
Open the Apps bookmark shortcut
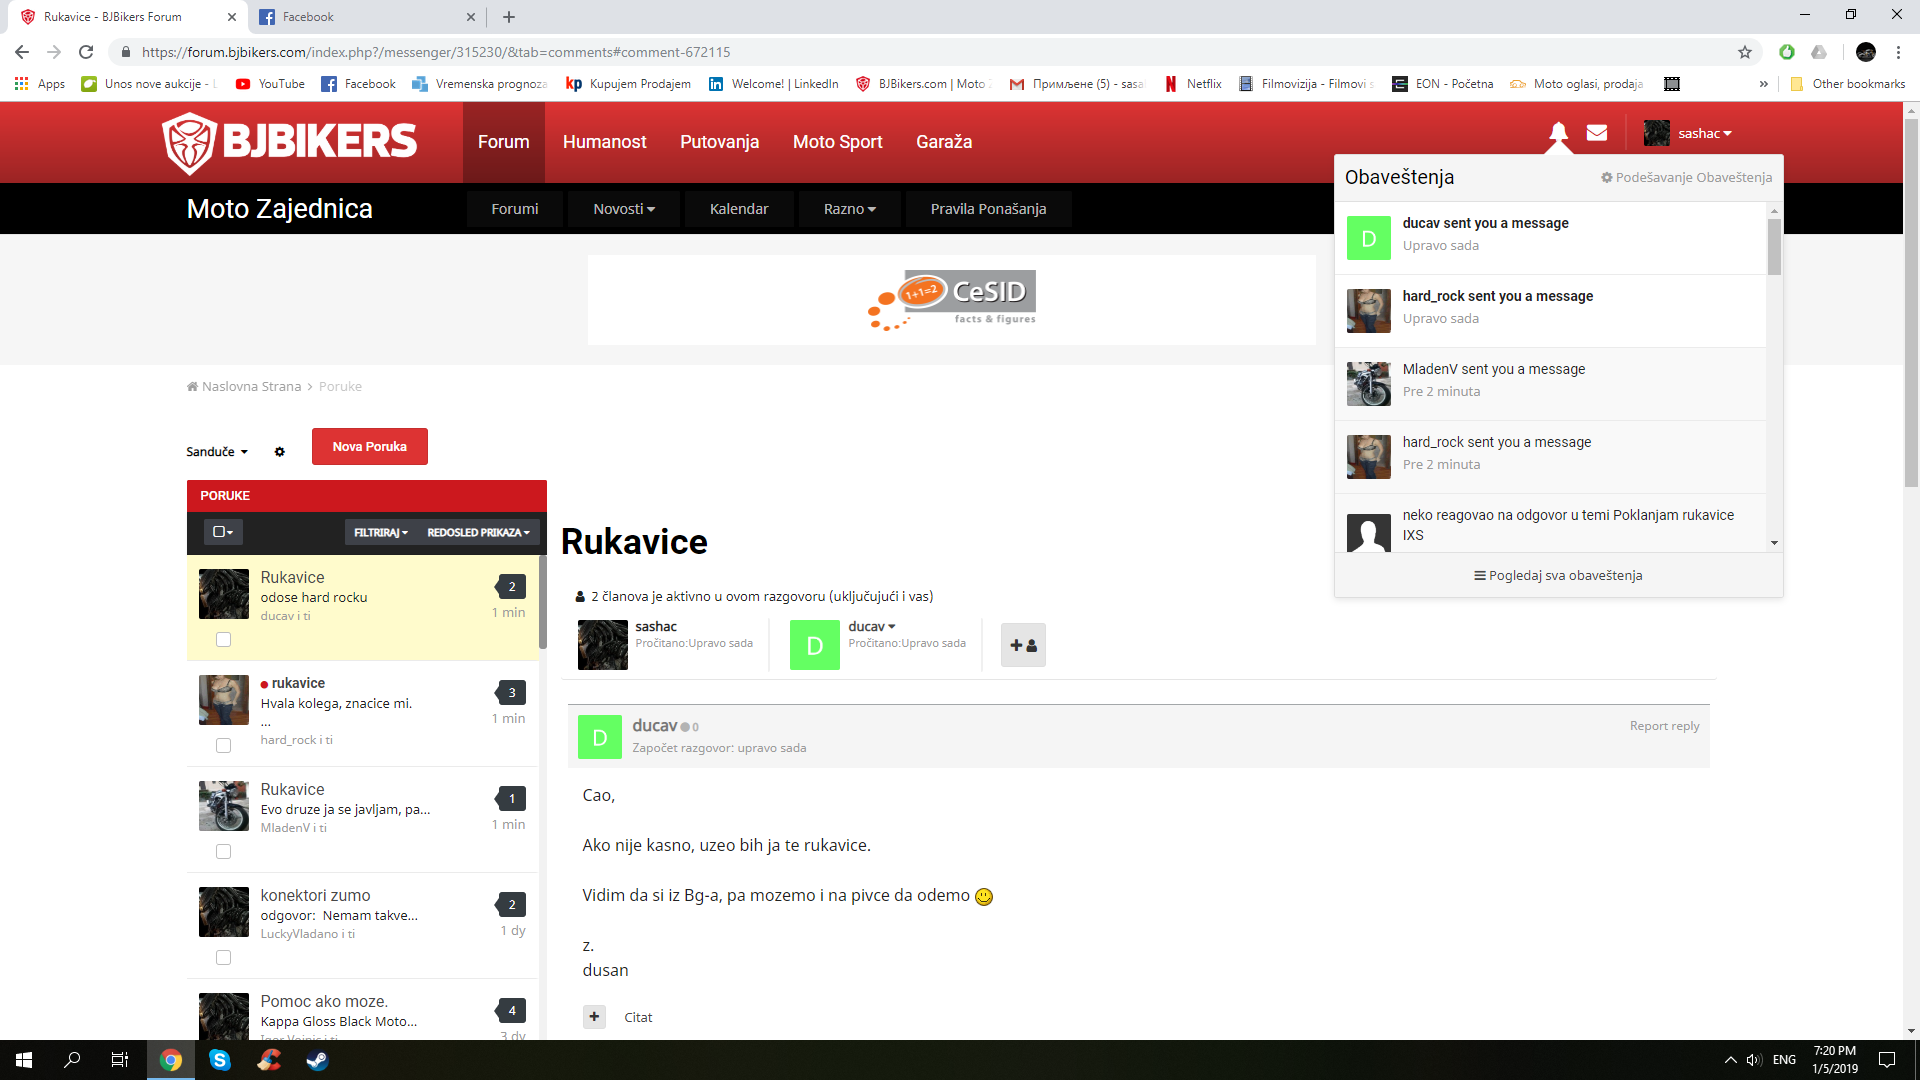pyautogui.click(x=40, y=84)
